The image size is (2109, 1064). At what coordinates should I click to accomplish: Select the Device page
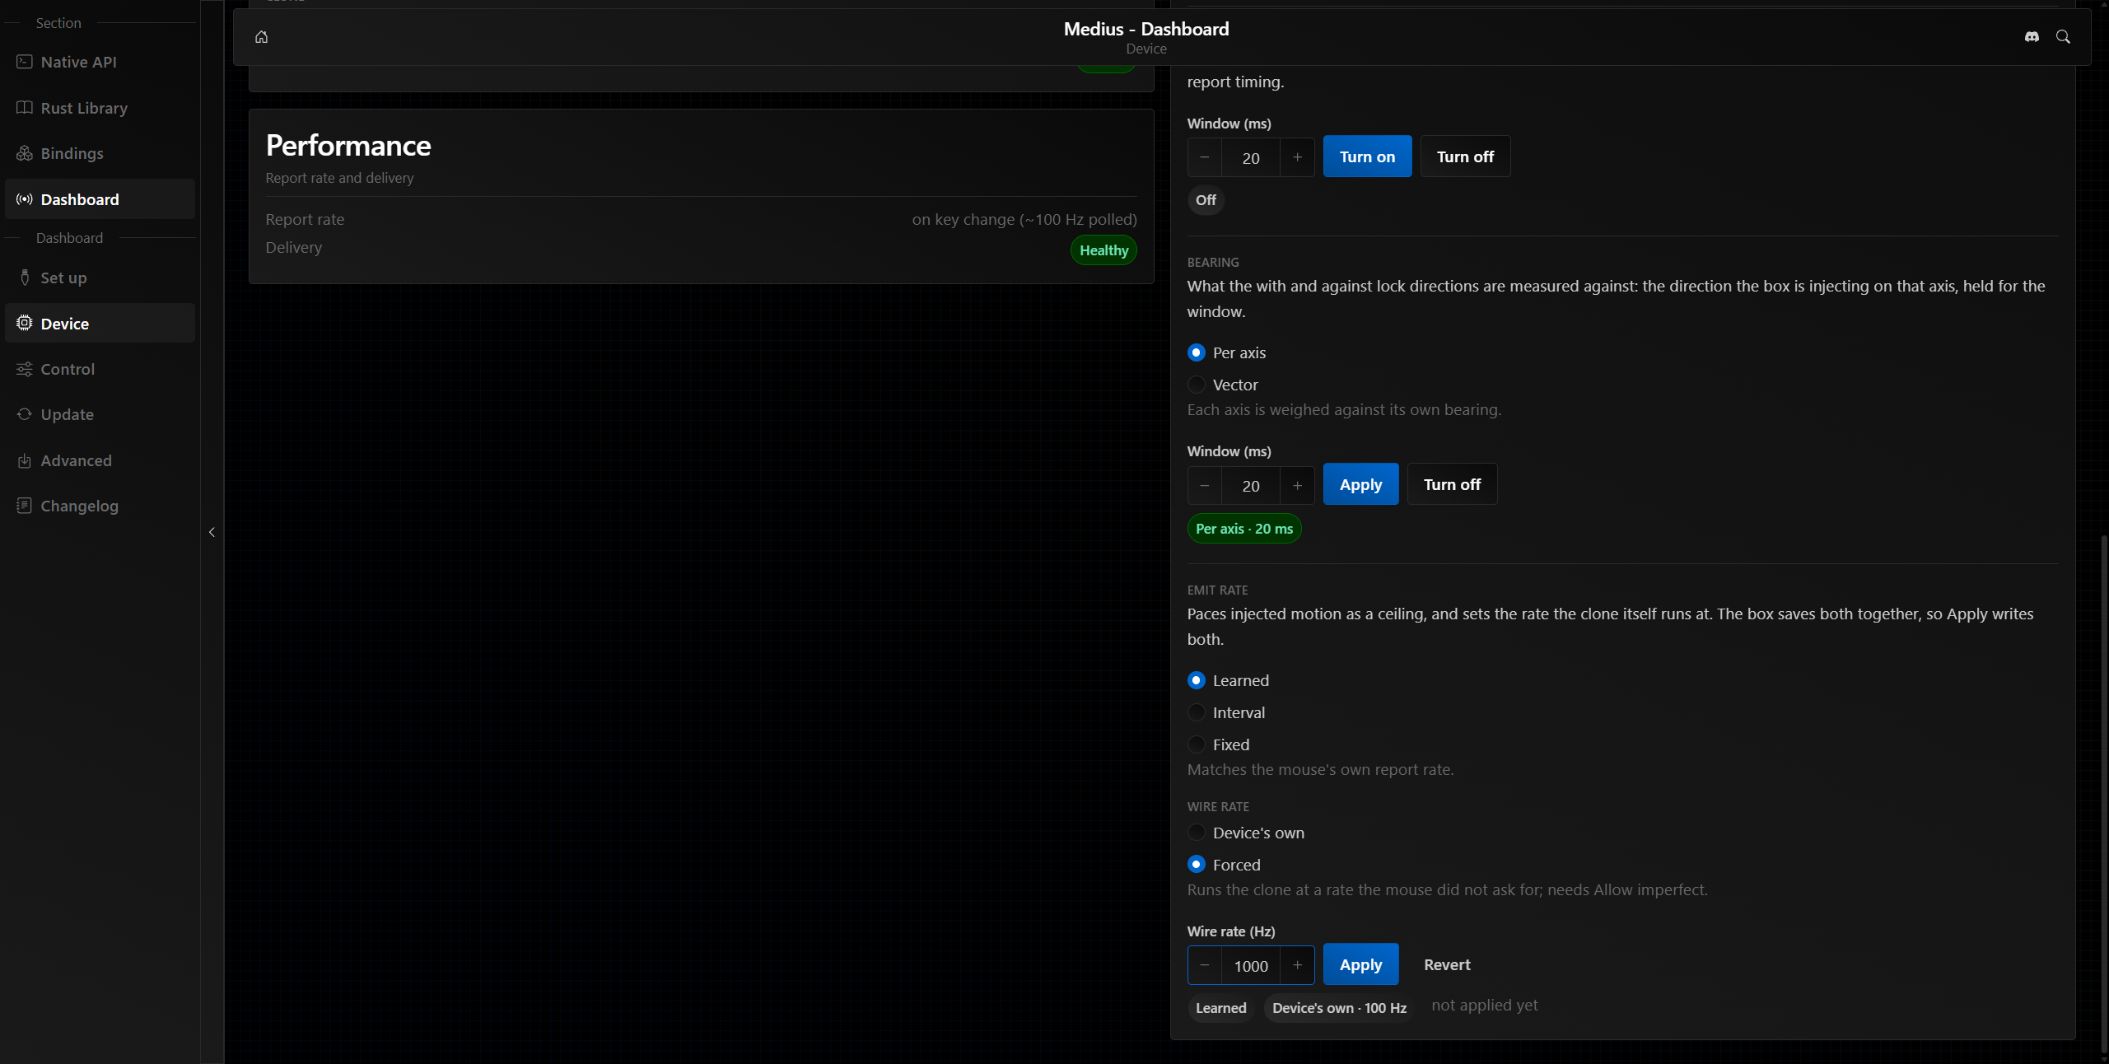(100, 323)
